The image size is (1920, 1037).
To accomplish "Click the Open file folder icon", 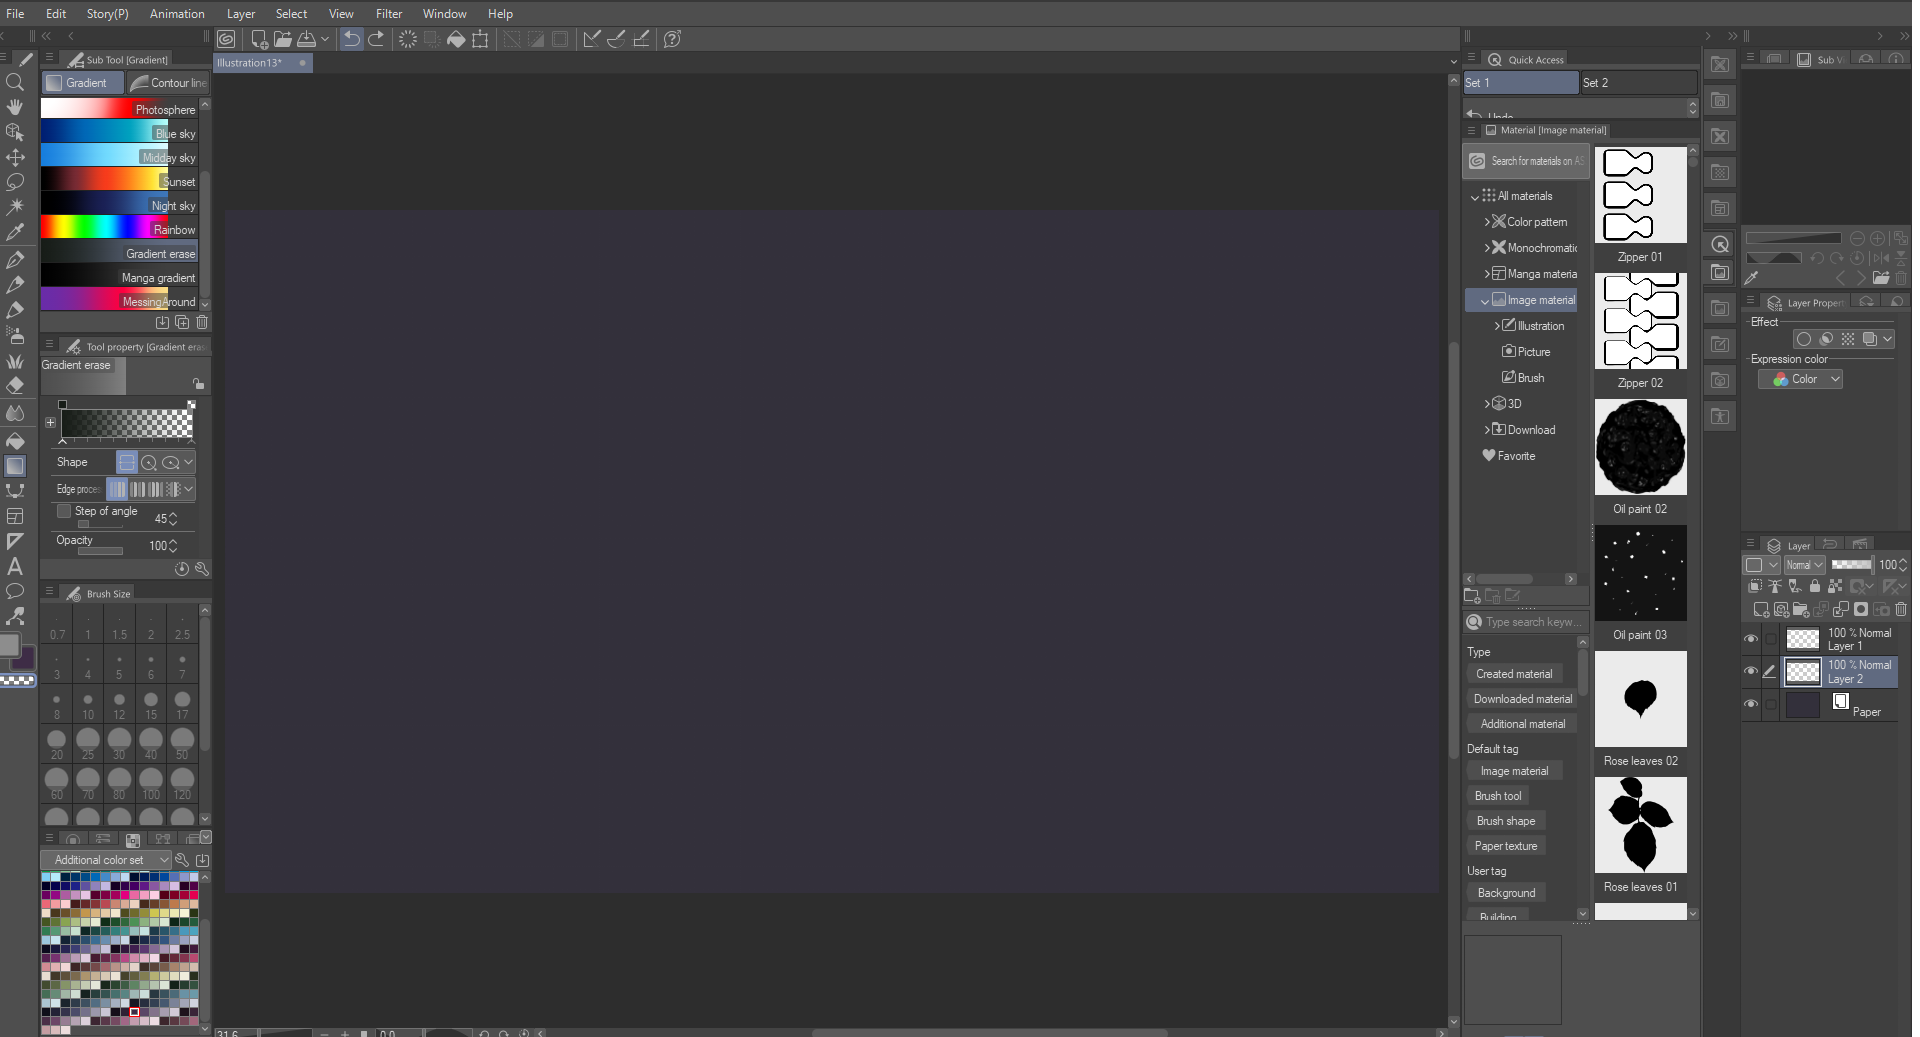I will pos(283,39).
